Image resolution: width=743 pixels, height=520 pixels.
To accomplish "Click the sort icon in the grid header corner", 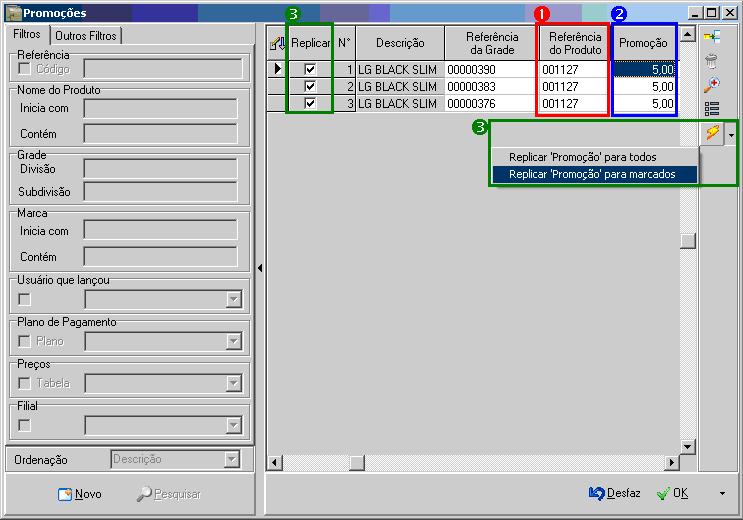I will pyautogui.click(x=278, y=43).
